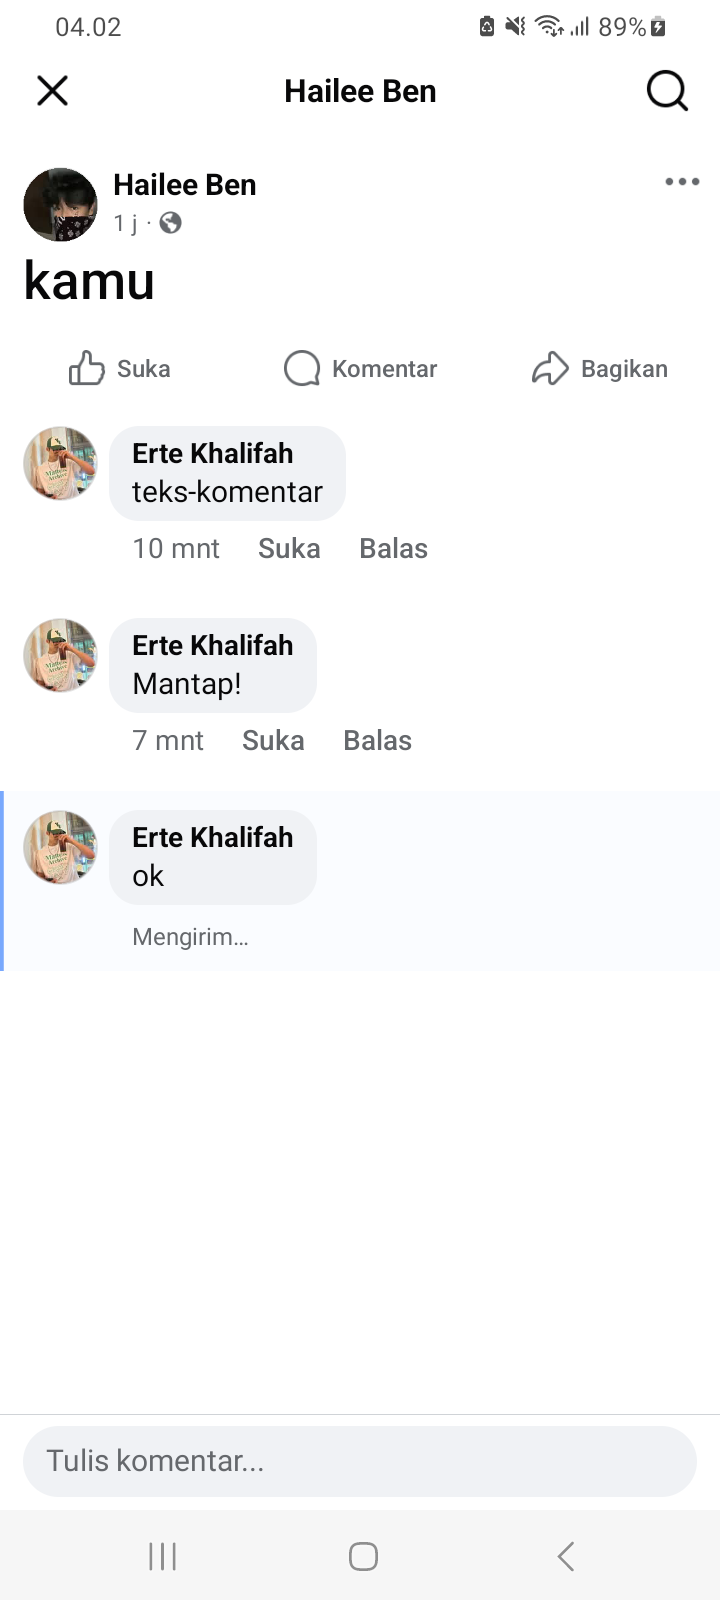Screen dimensions: 720x1600
Task: Tap Erte Khalifah name on "Mantap!" comment
Action: pos(213,646)
